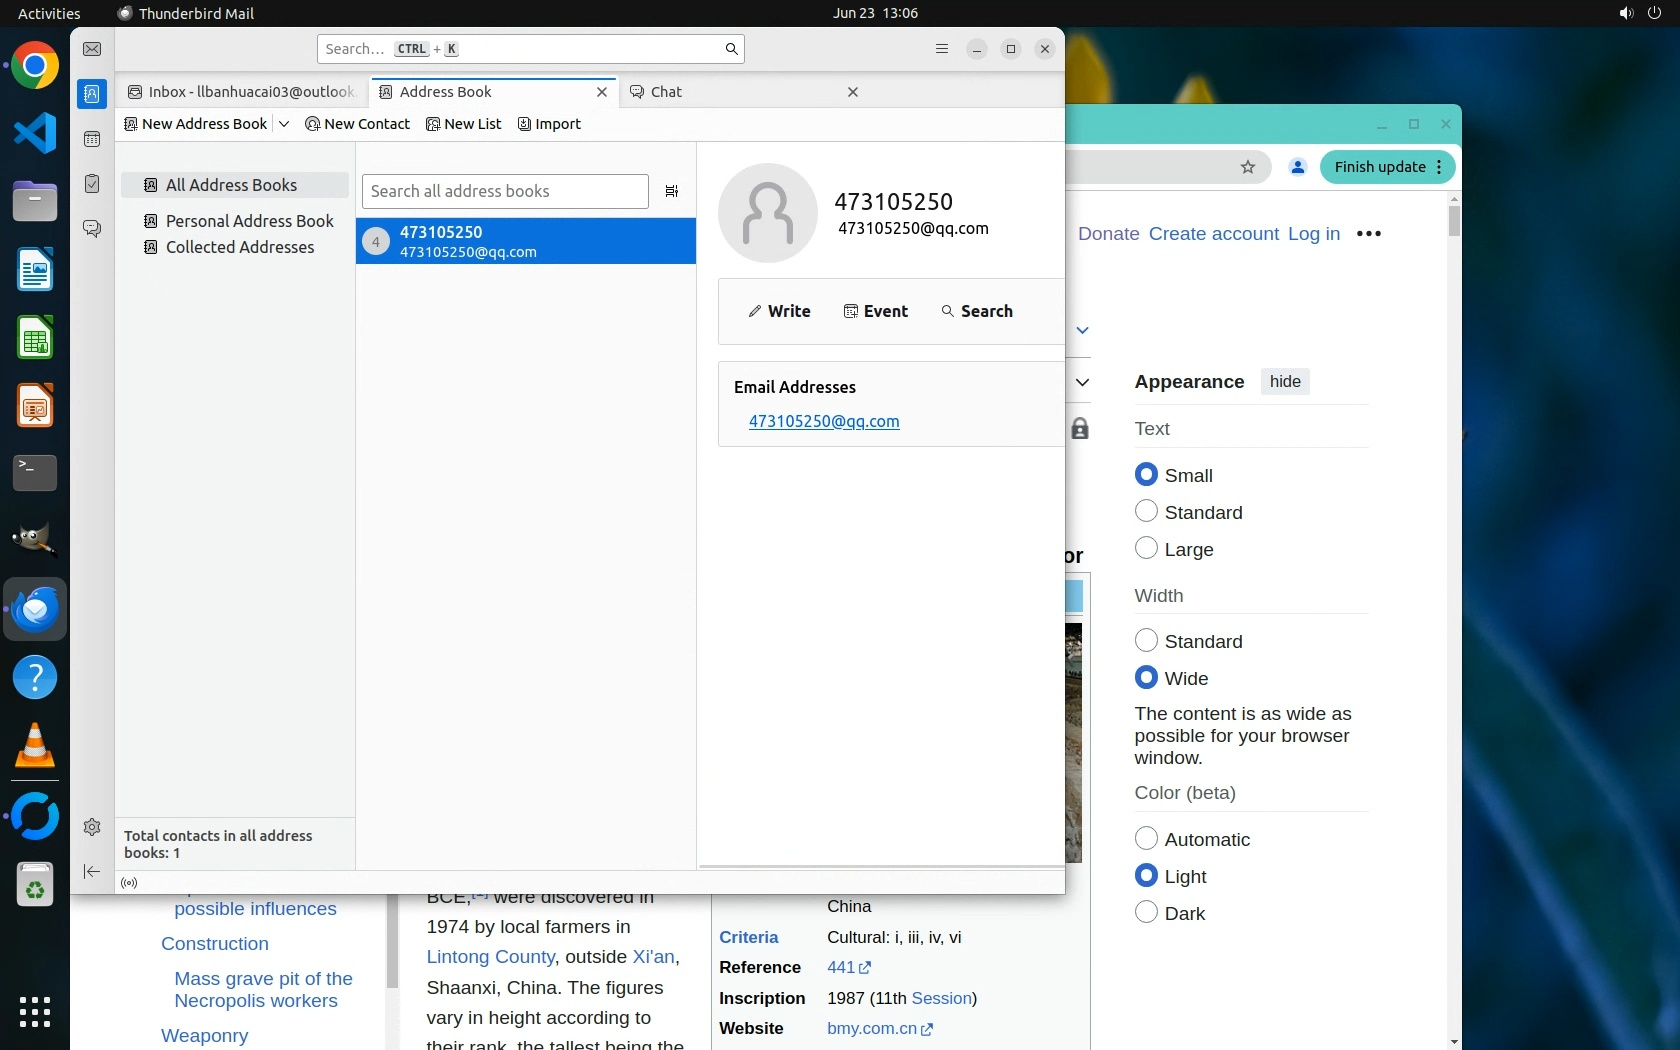The image size is (1680, 1050).
Task: Click the Search all address books field
Action: click(505, 191)
